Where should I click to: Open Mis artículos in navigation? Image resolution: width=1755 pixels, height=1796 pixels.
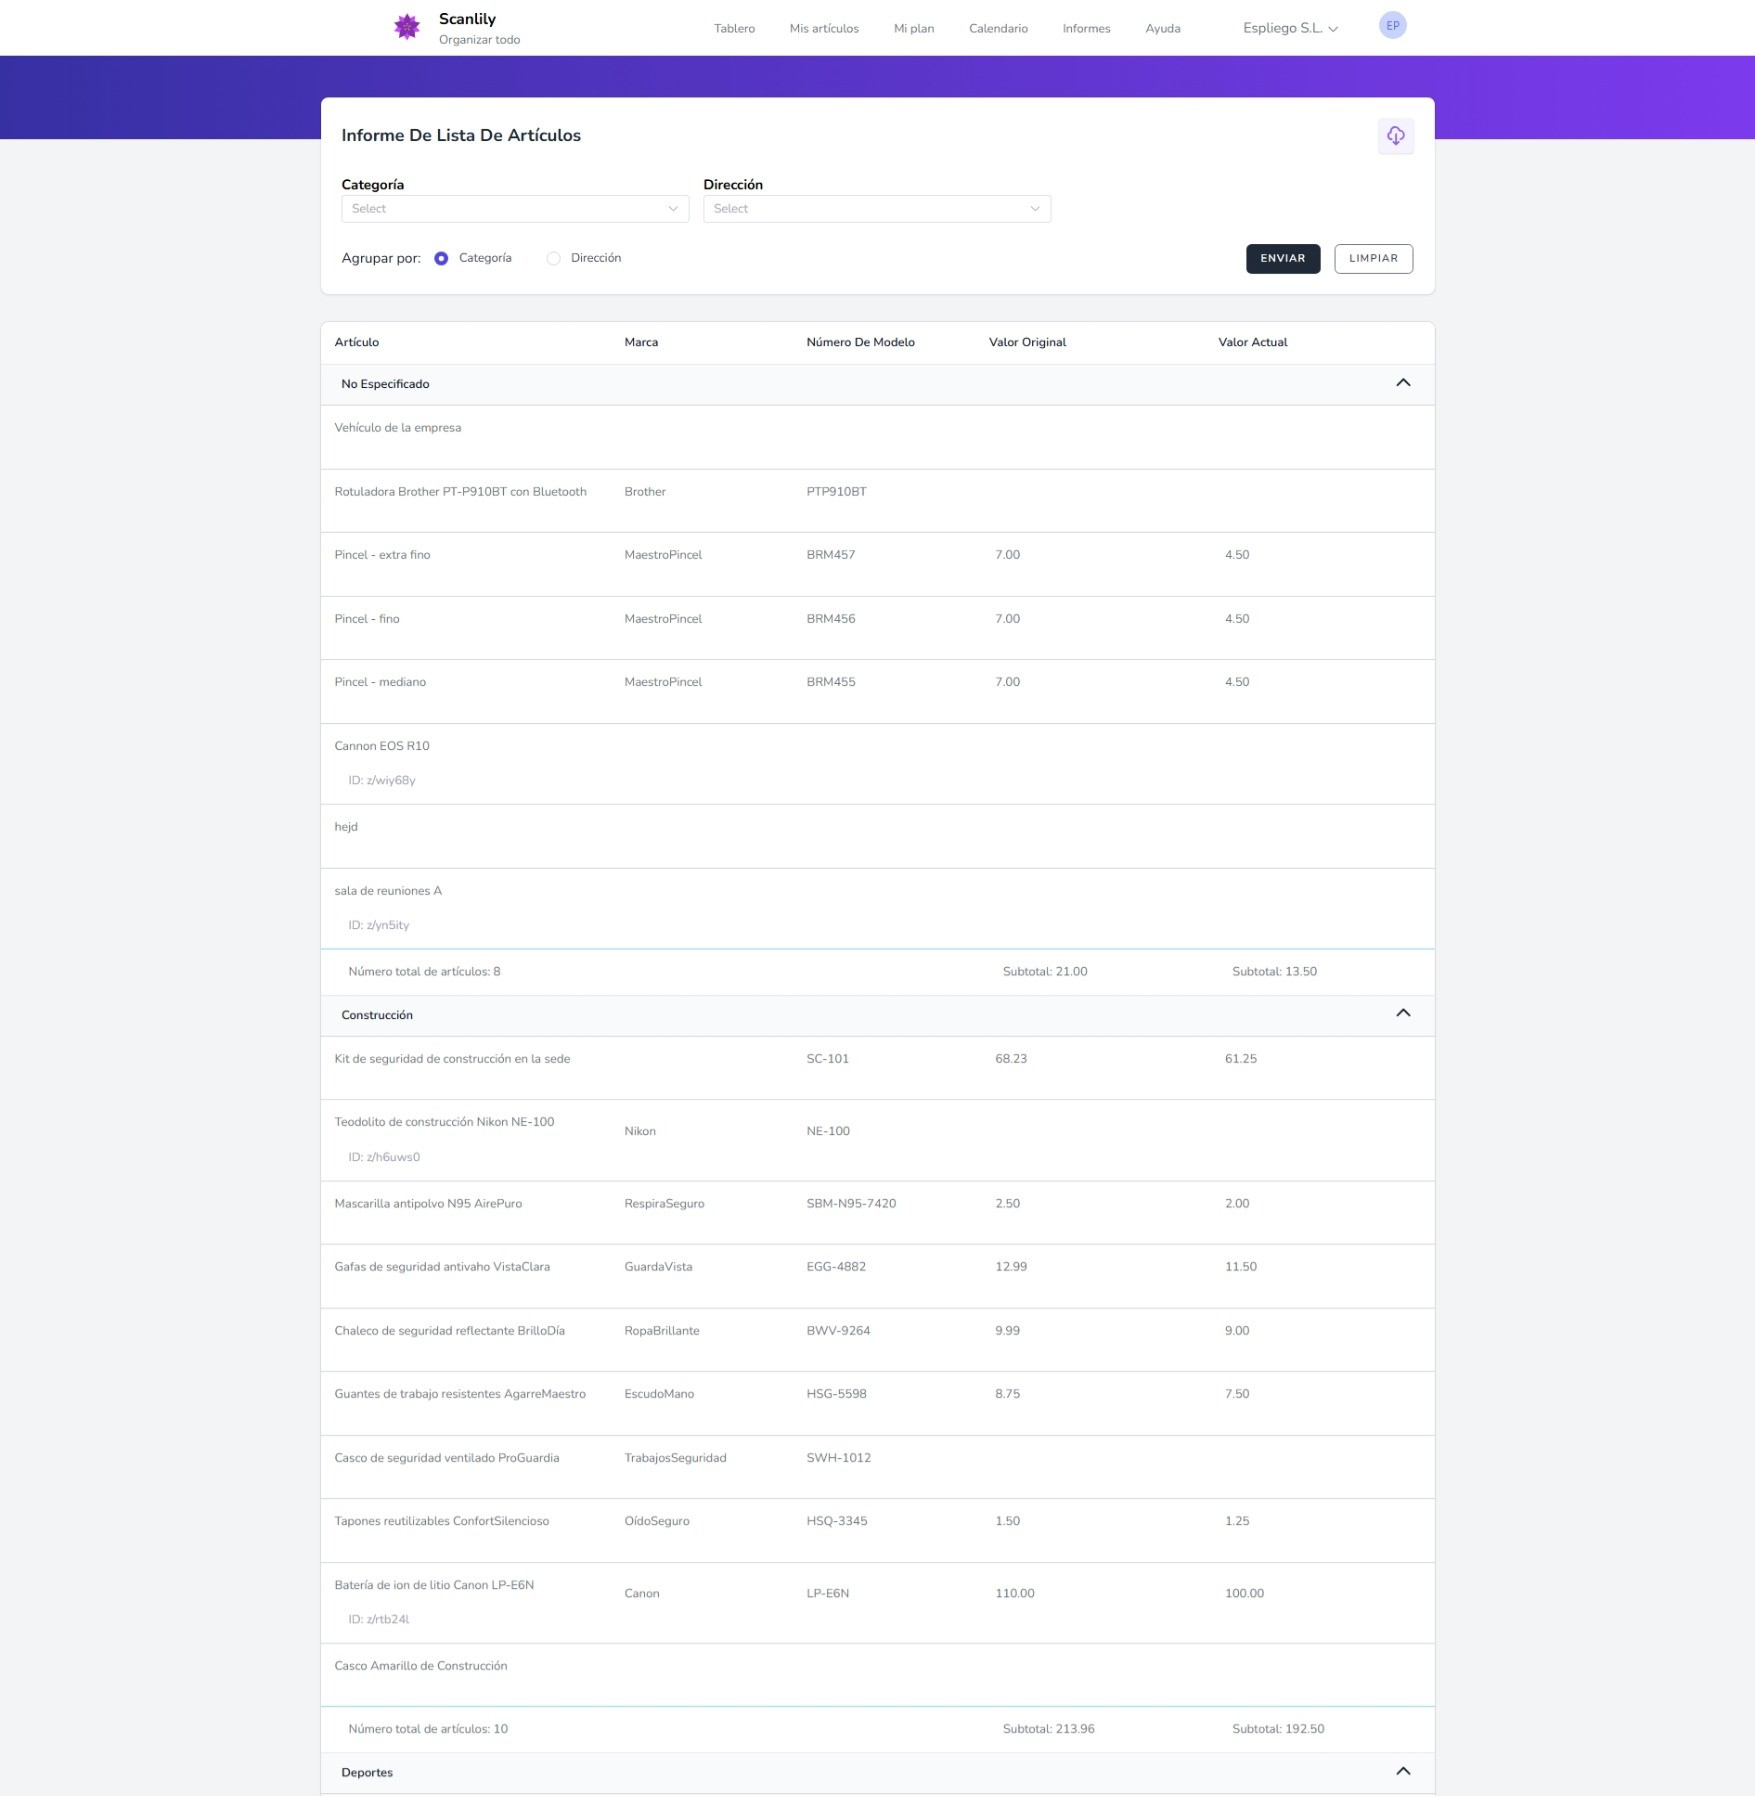pos(823,29)
